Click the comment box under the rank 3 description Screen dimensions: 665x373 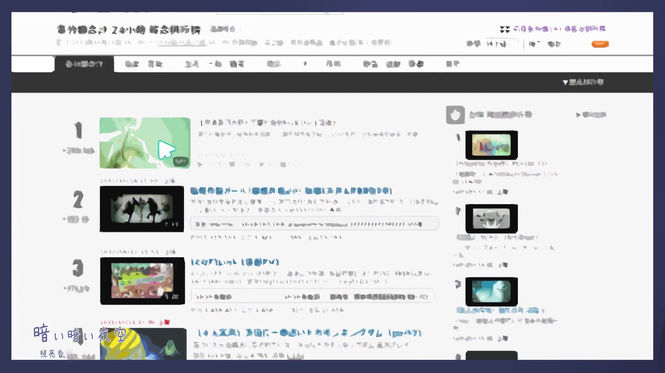(312, 297)
